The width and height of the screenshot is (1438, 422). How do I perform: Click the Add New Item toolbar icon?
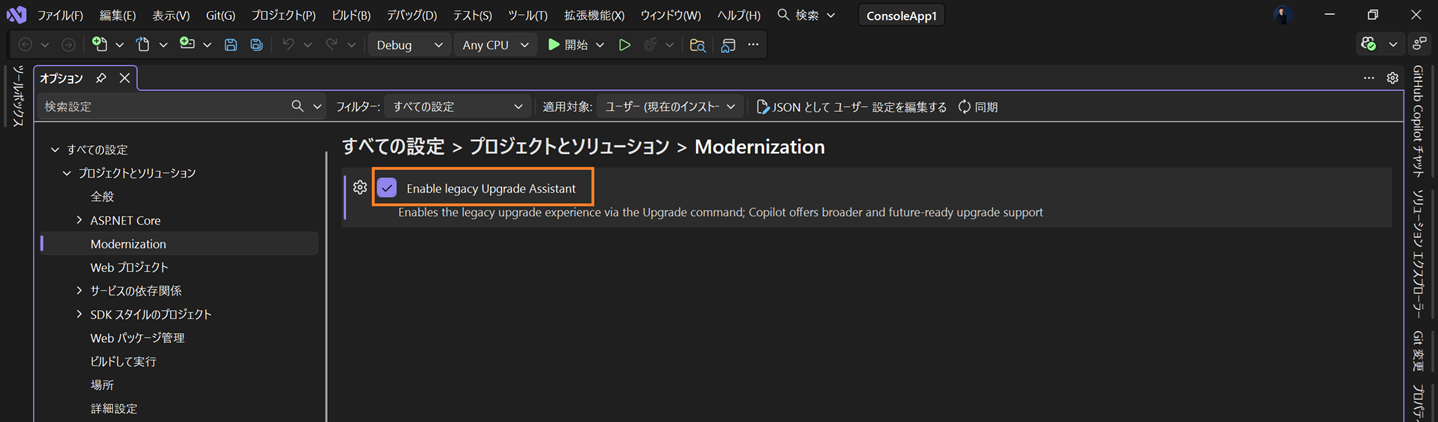point(187,45)
